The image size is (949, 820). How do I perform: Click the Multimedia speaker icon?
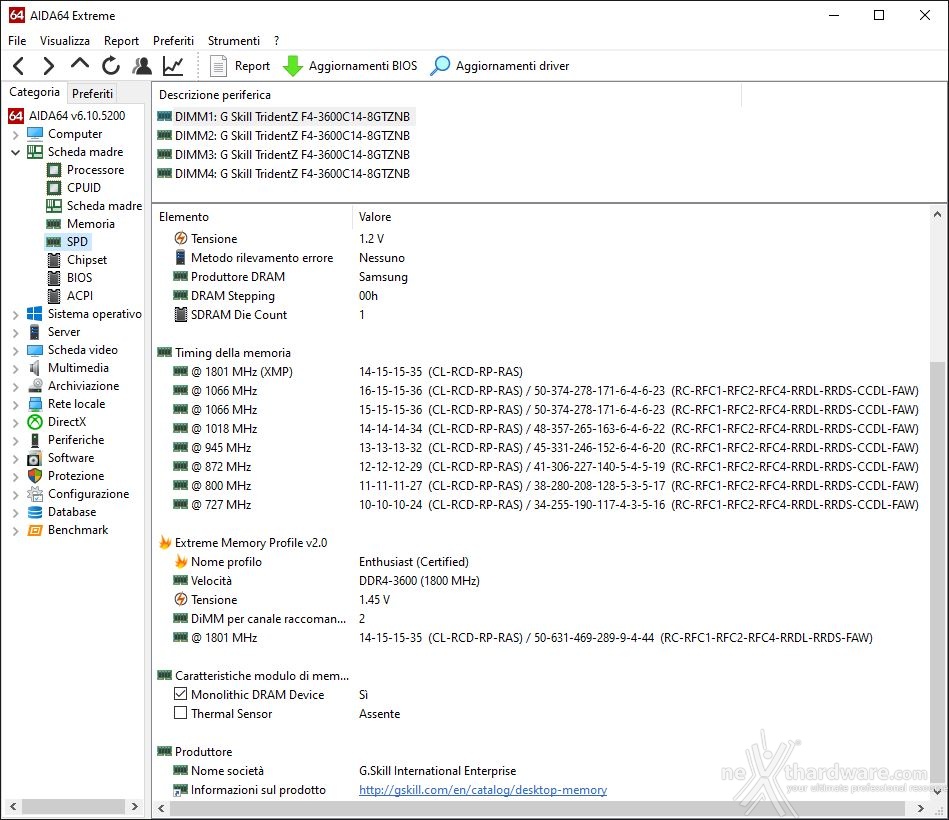coord(35,368)
